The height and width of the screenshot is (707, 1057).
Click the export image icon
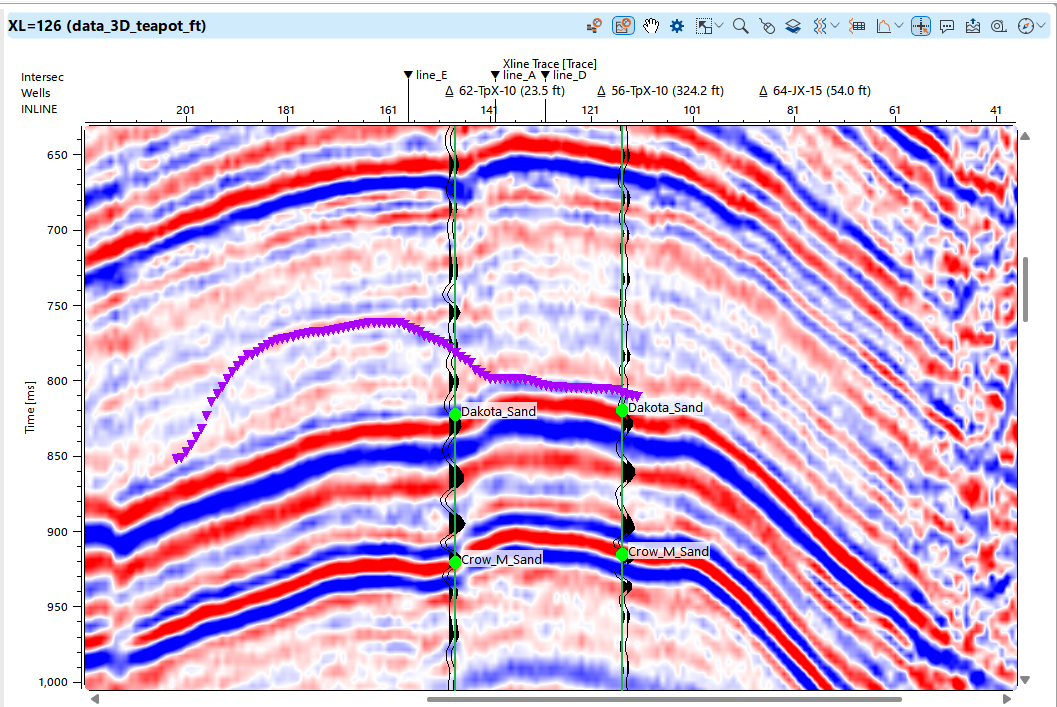point(973,26)
